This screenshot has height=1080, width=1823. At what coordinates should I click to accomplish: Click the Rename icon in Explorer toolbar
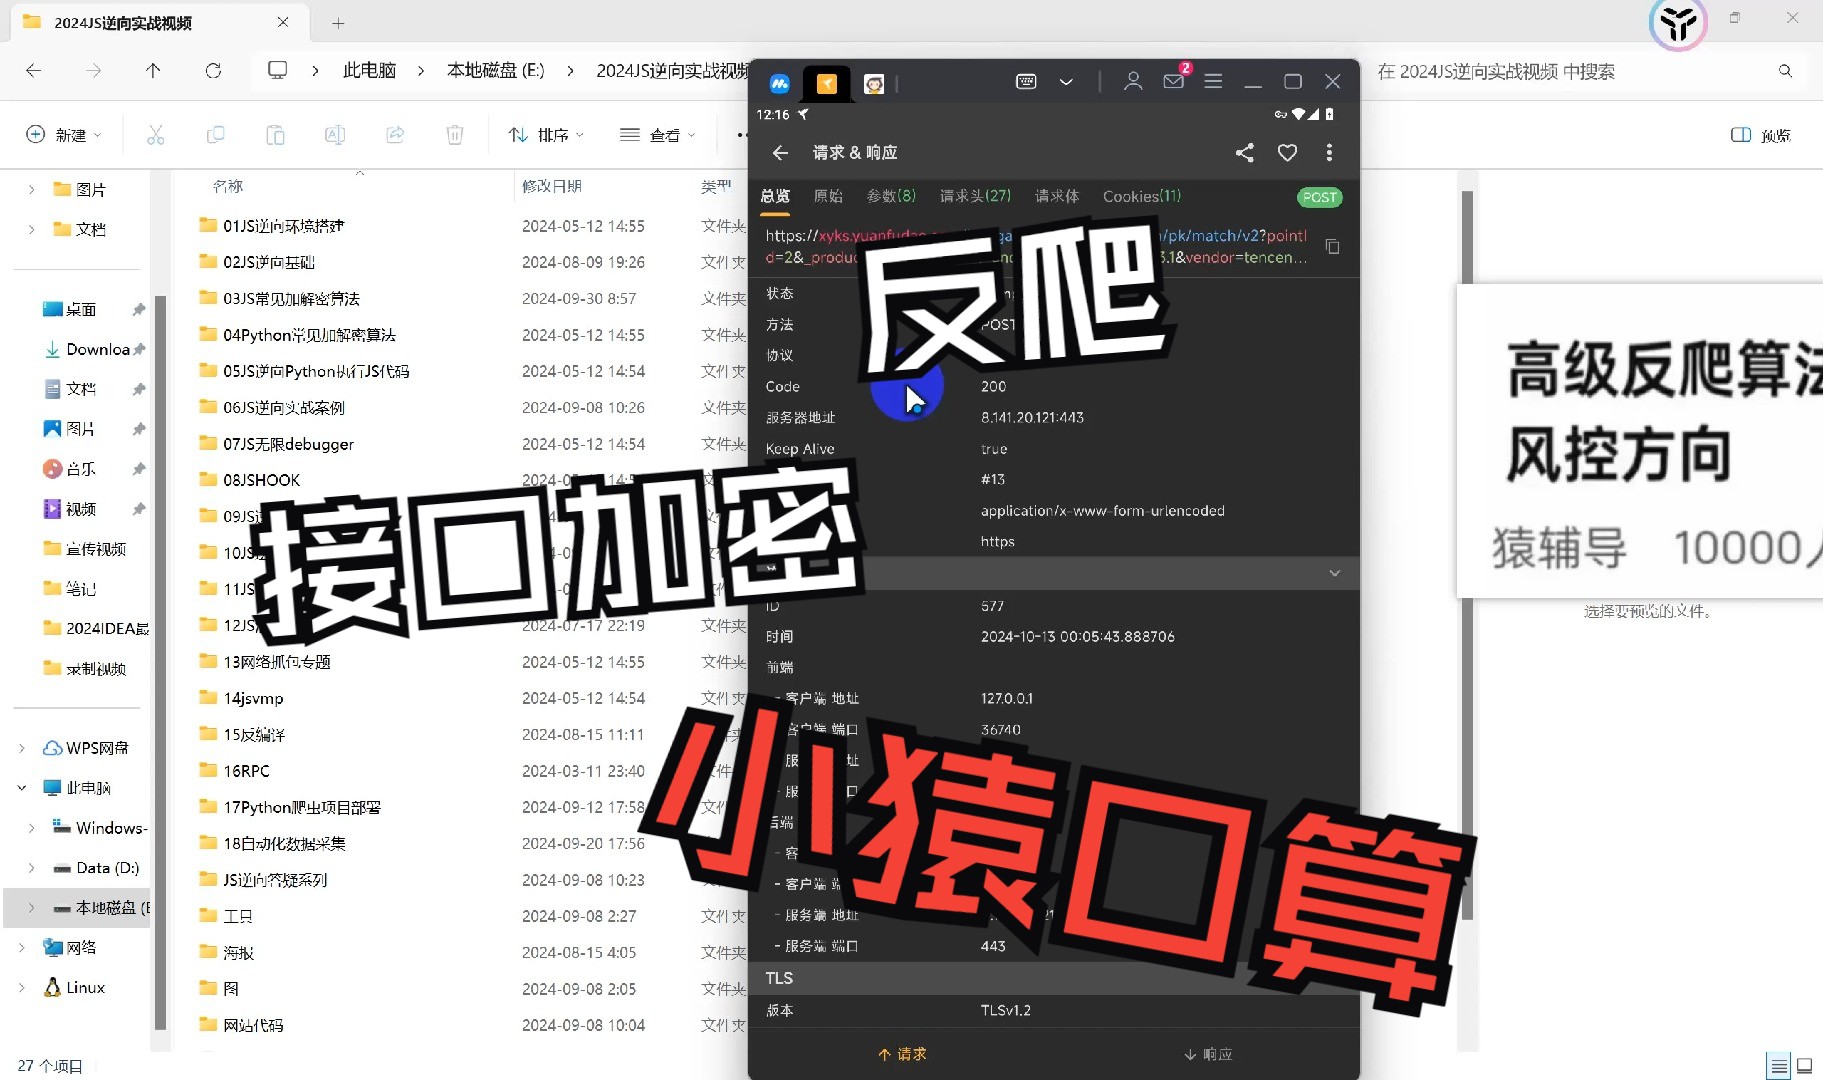[335, 135]
